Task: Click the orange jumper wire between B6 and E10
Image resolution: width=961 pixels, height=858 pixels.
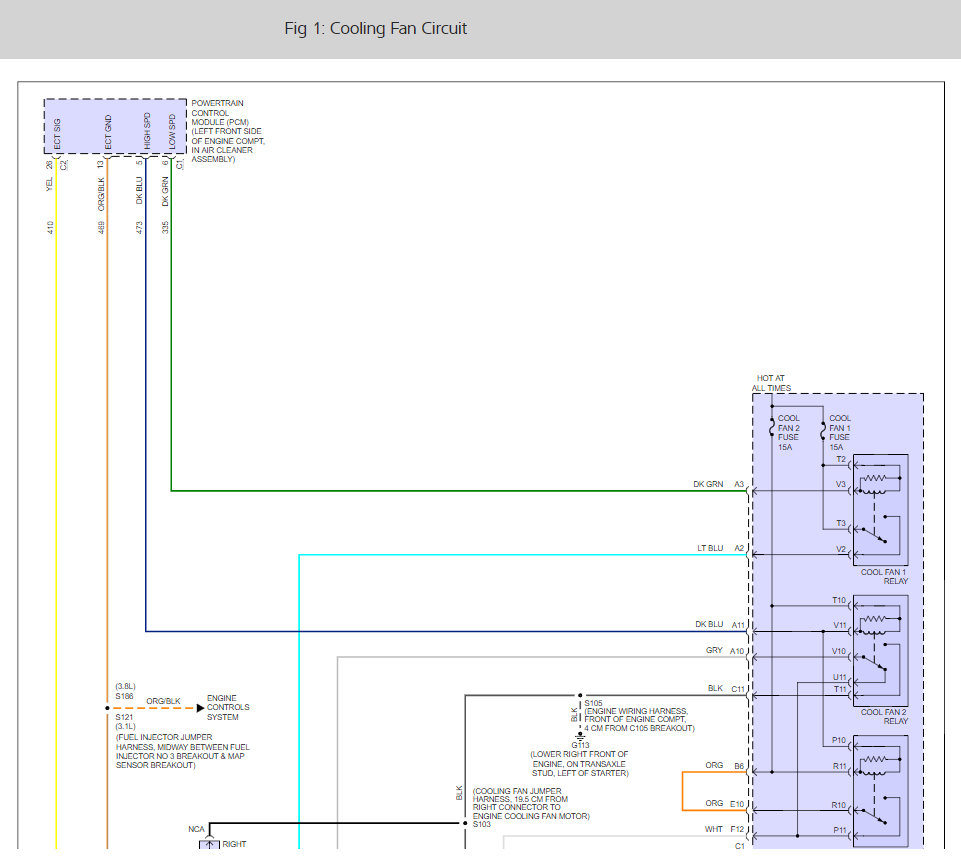Action: tap(683, 790)
